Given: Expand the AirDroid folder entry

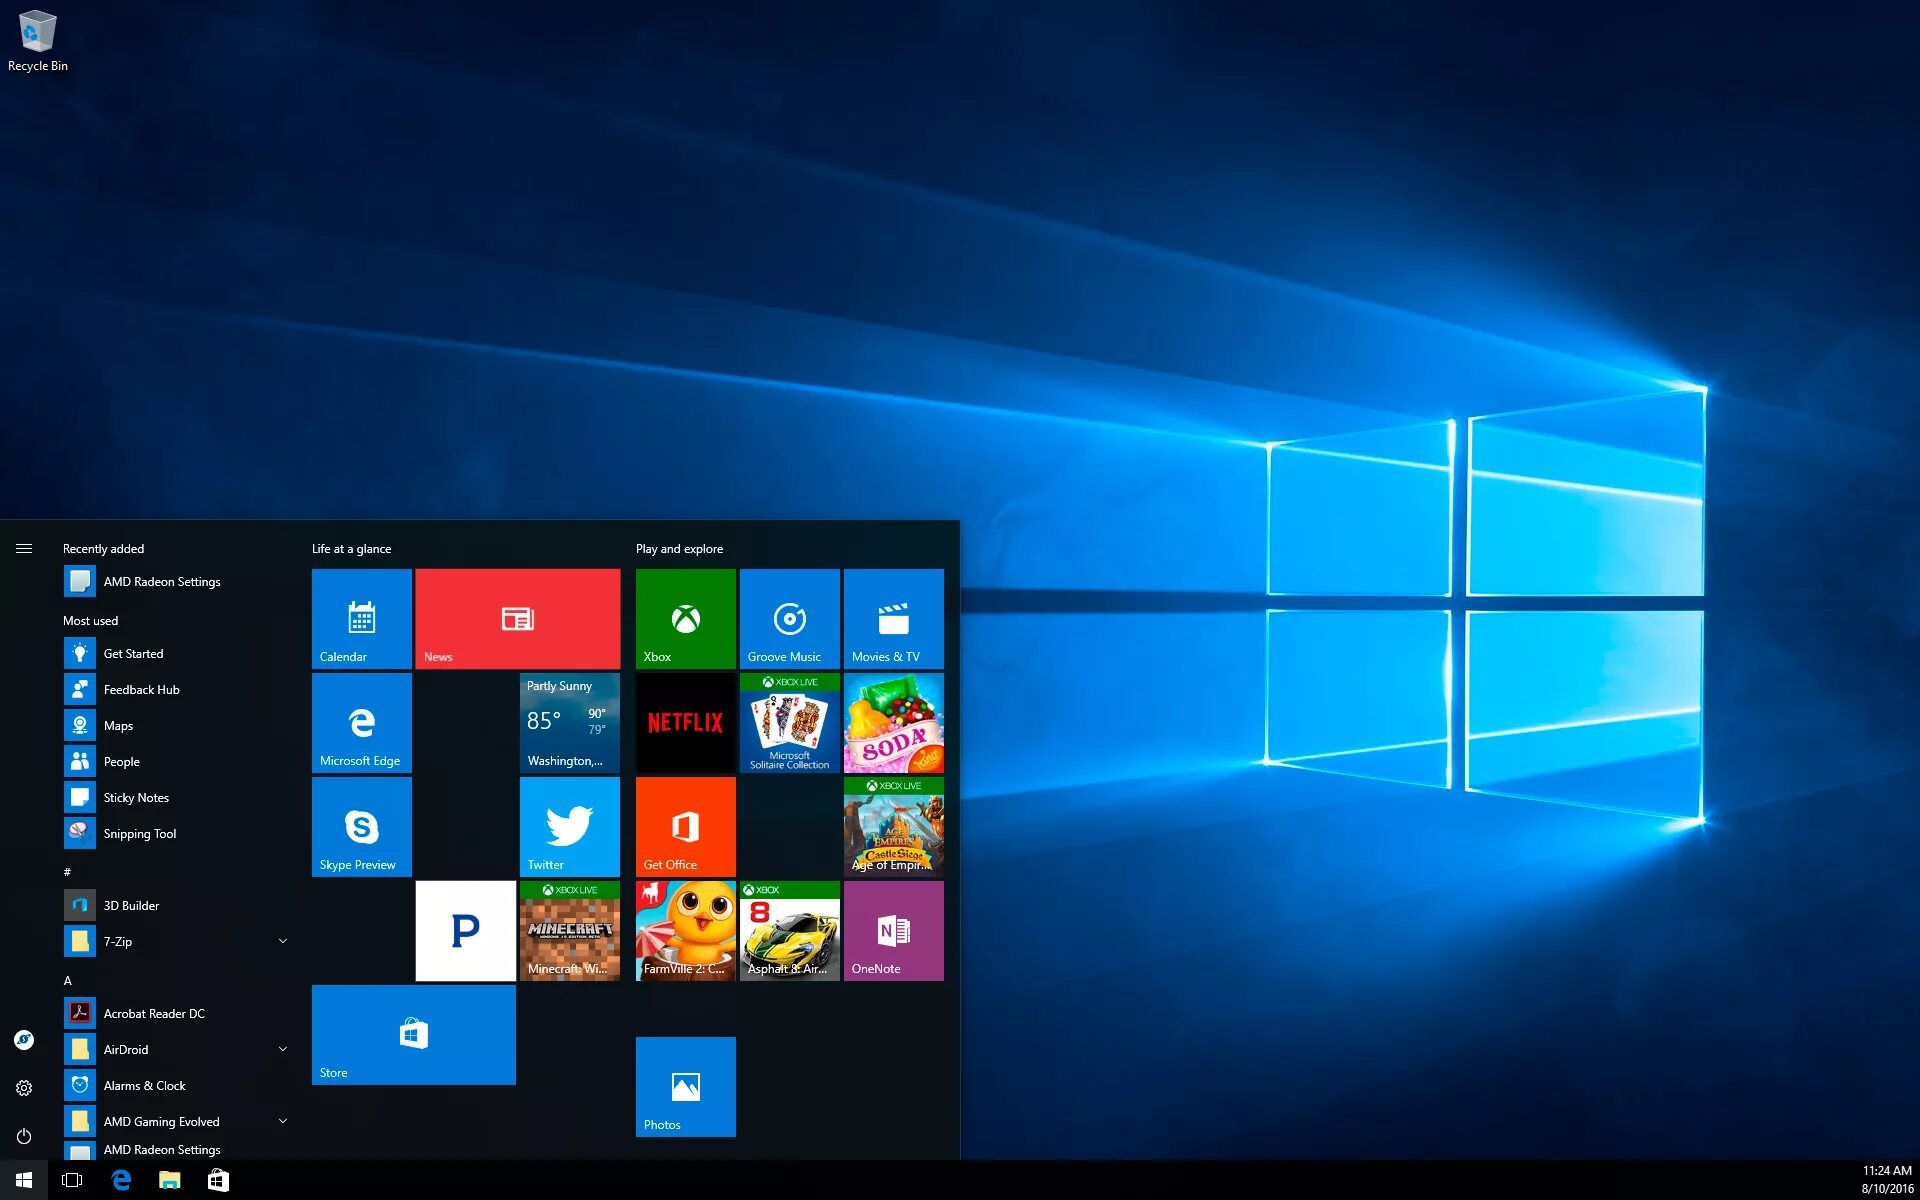Looking at the screenshot, I should pyautogui.click(x=282, y=1048).
